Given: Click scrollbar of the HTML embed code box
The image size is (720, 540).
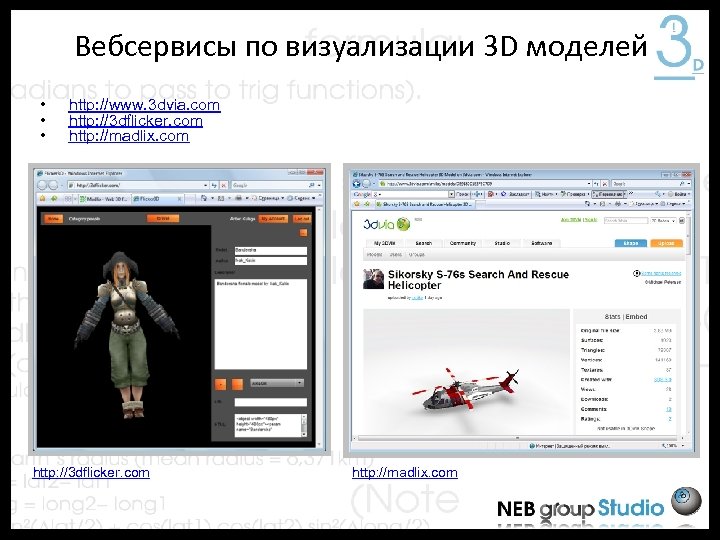Looking at the screenshot, I should pos(304,425).
